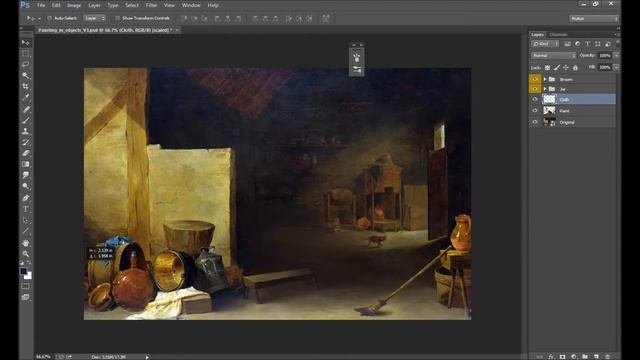Open the workspace switcher dropdown
This screenshot has width=640, height=360.
click(x=594, y=18)
